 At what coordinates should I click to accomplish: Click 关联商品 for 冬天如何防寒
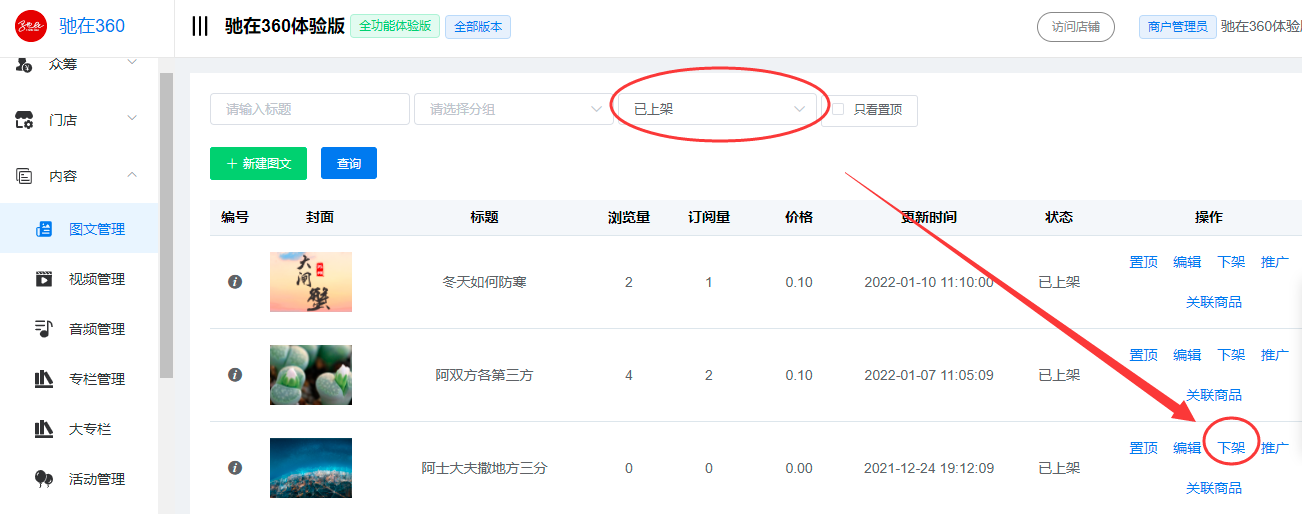1214,302
